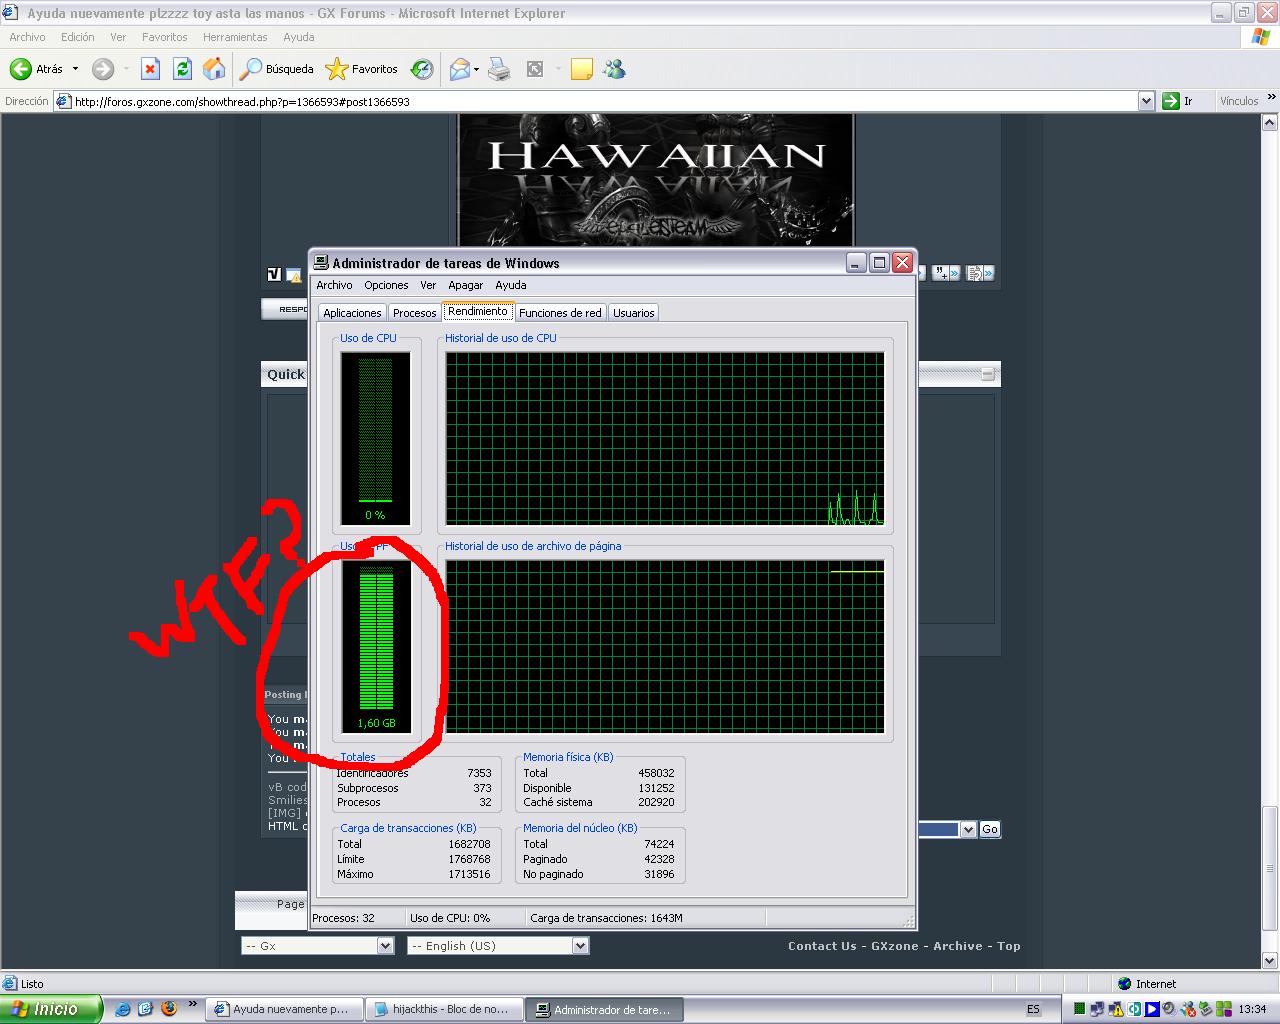Open IE Herramientas menu
Viewport: 1280px width, 1024px height.
[x=235, y=37]
